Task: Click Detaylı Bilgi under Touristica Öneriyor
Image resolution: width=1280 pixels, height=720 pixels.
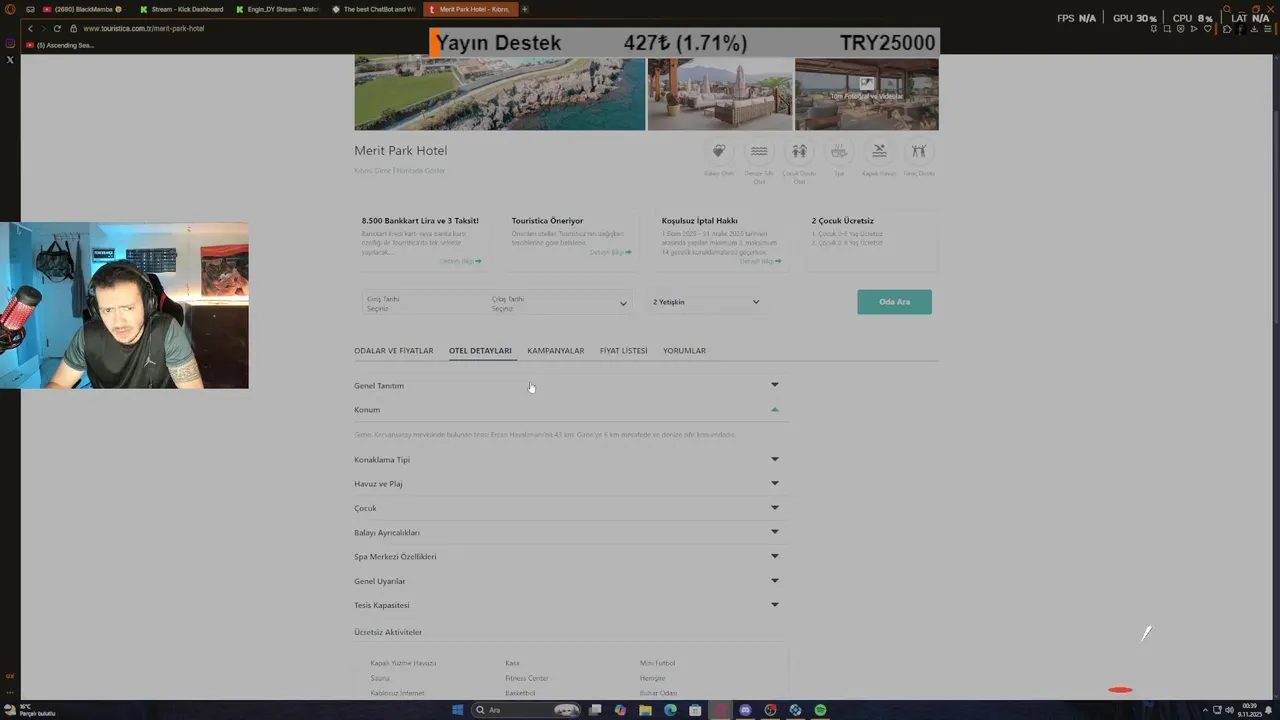Action: pyautogui.click(x=610, y=252)
